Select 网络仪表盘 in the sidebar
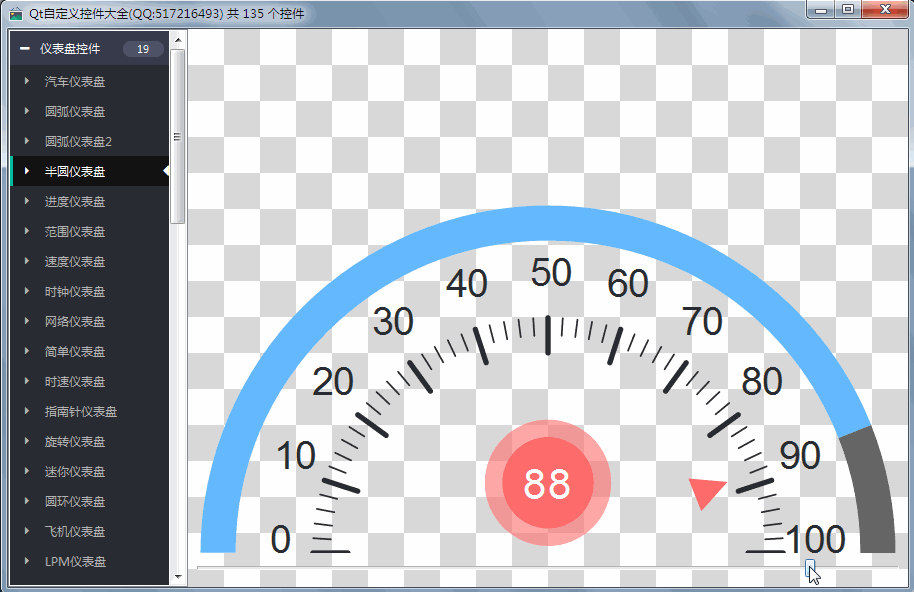 pos(75,321)
